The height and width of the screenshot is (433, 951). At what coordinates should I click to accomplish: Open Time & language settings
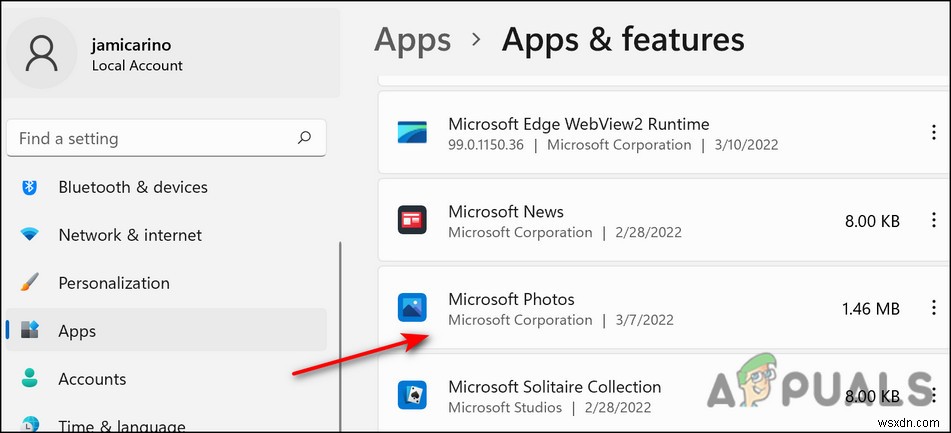click(x=122, y=425)
